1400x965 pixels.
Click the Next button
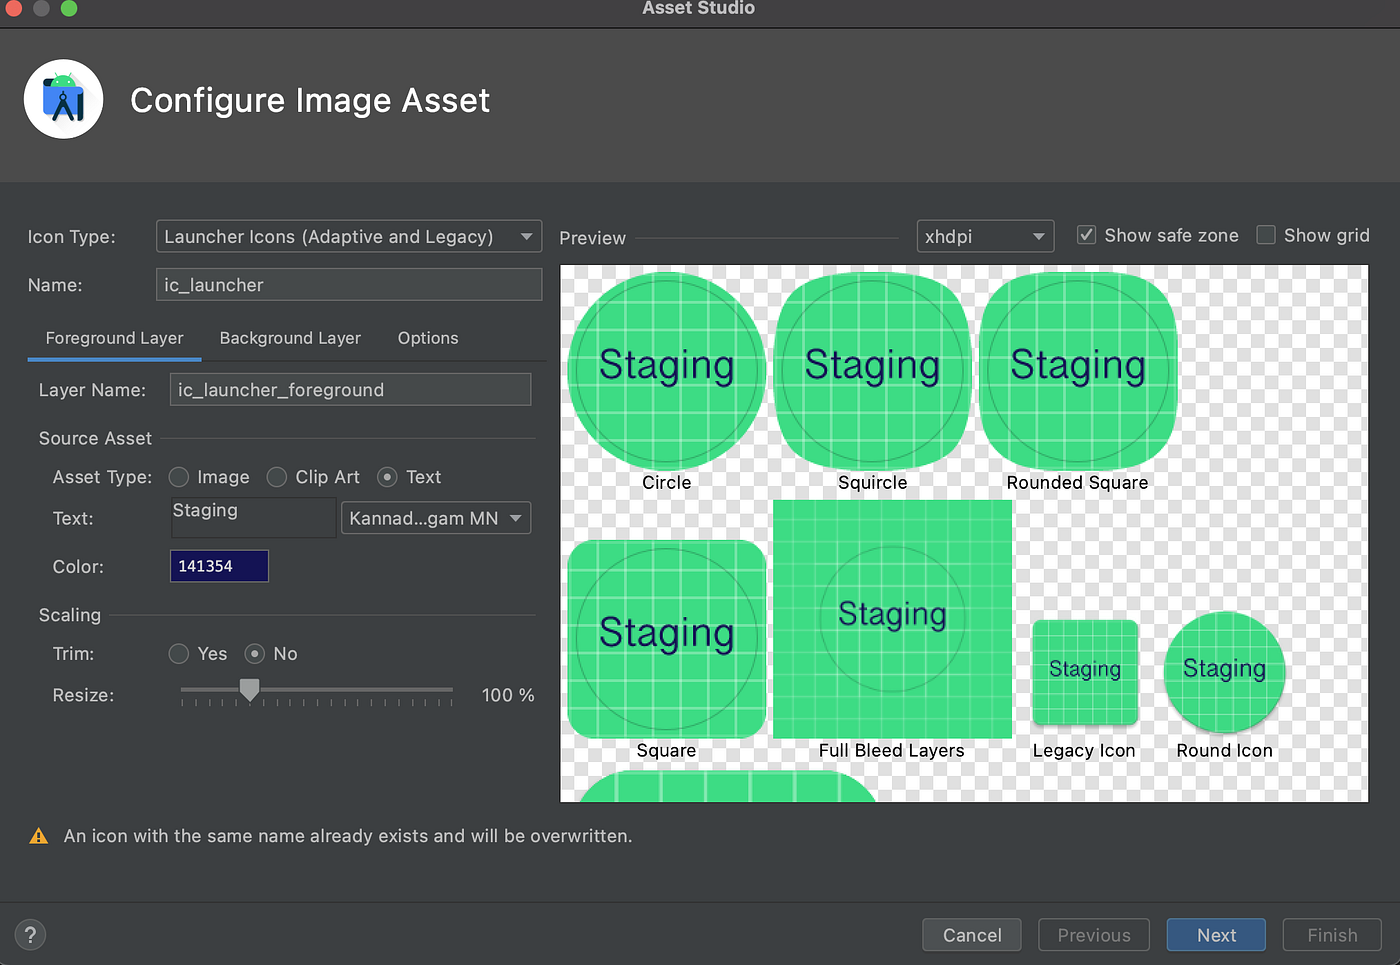(1216, 935)
